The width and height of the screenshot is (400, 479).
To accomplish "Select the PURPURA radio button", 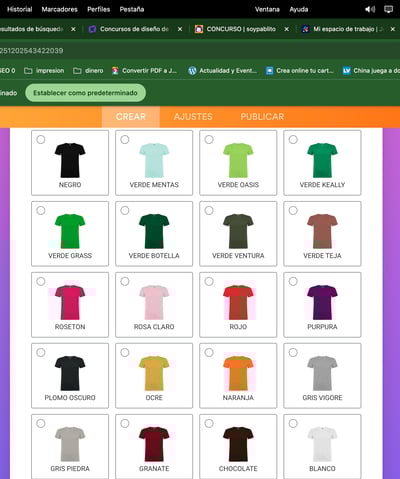I will pos(293,281).
